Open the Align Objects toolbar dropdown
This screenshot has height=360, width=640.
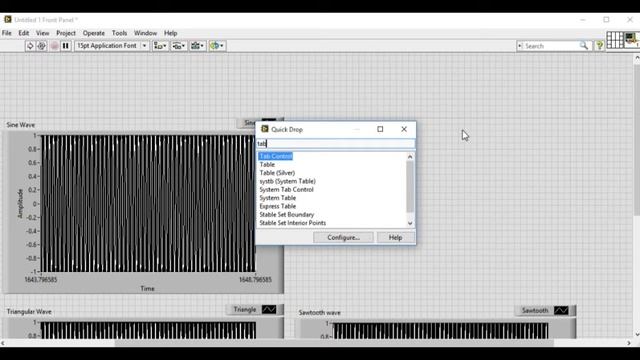[x=160, y=46]
